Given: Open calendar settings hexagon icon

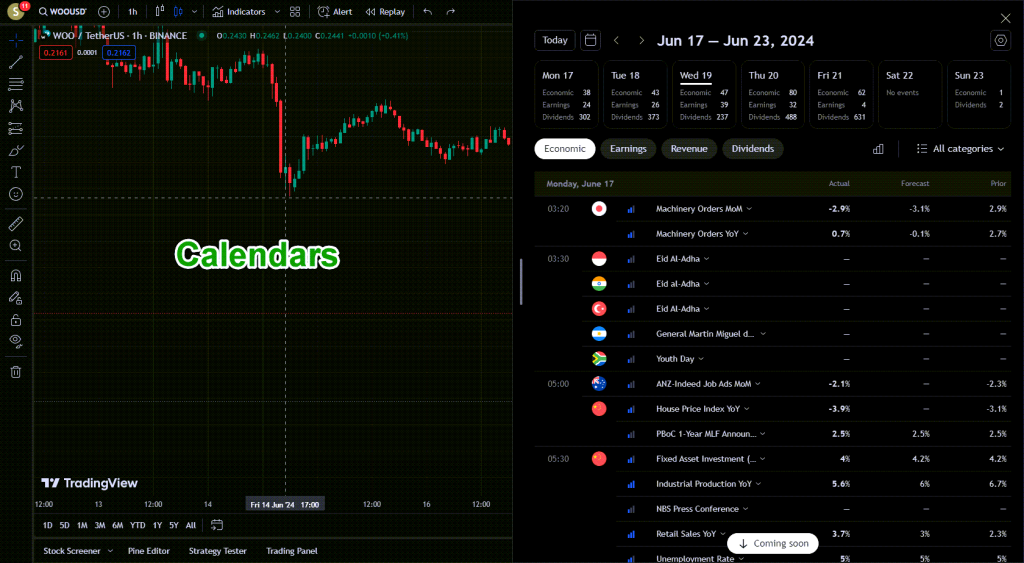Looking at the screenshot, I should (x=1000, y=40).
